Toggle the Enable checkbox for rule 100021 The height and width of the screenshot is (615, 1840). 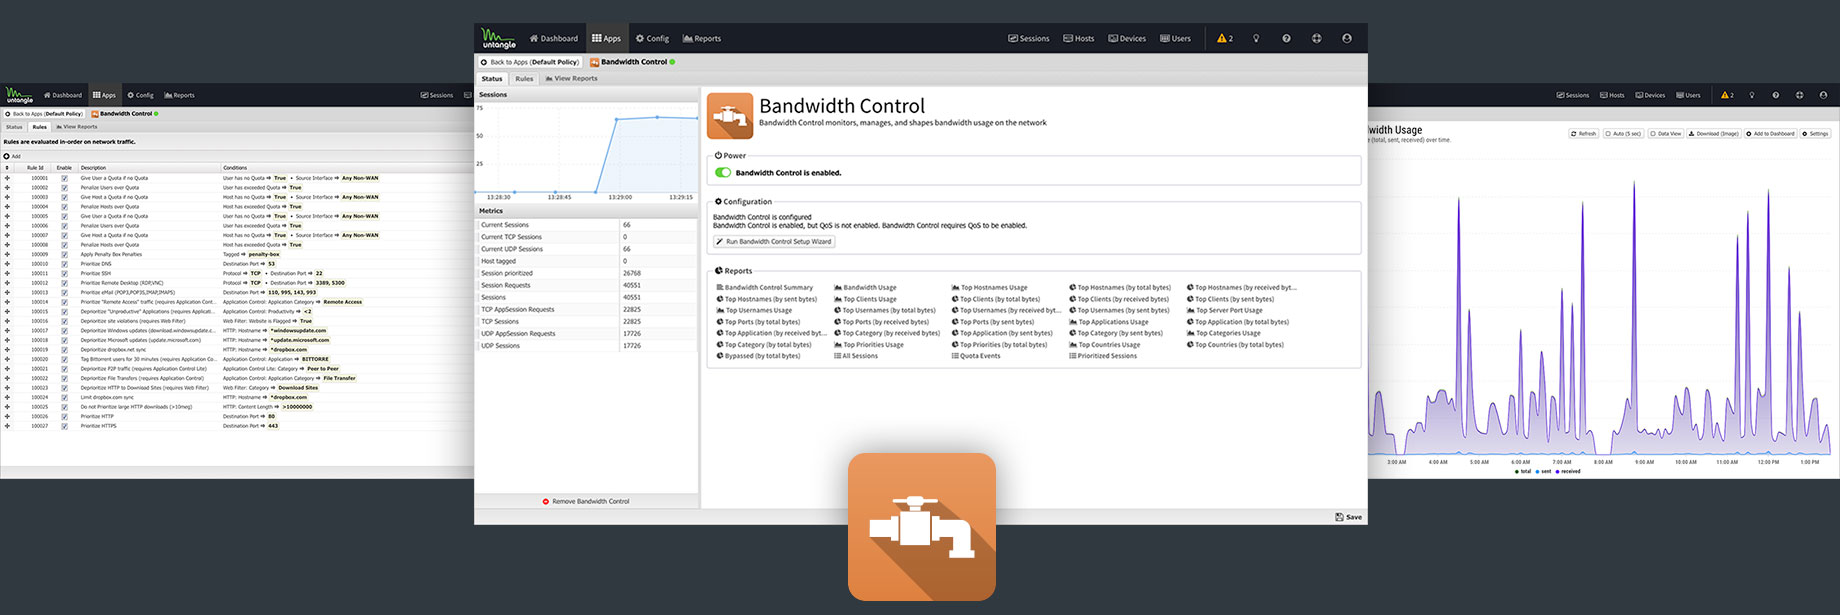tap(65, 369)
